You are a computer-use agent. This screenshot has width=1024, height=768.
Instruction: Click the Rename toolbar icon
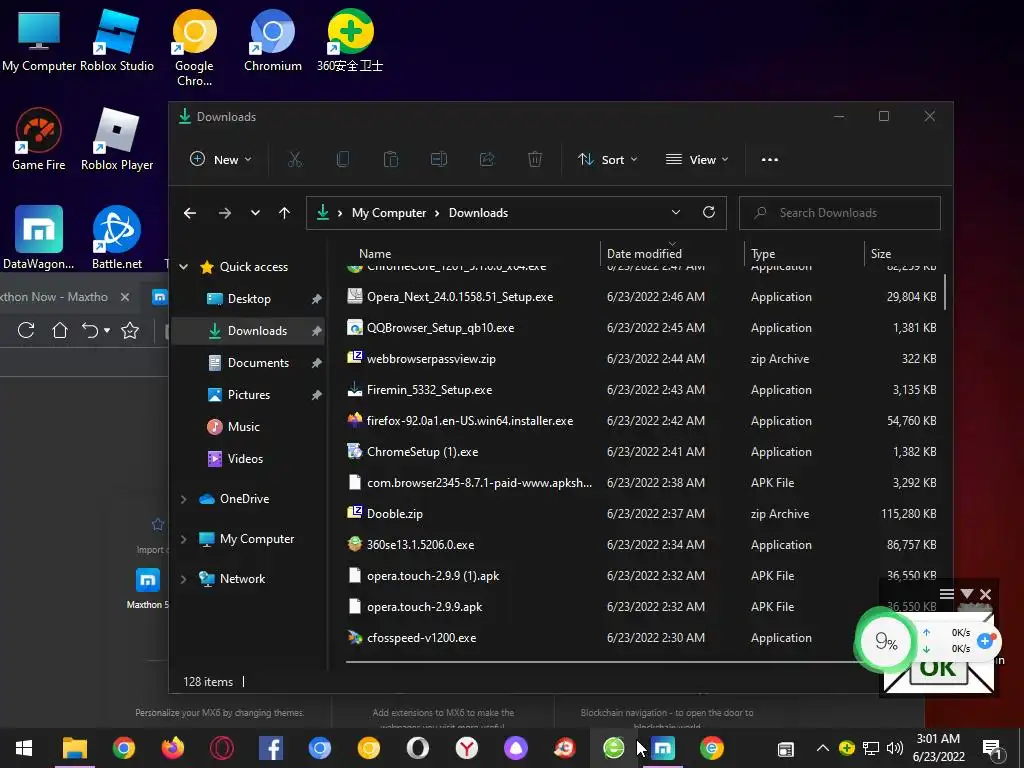coord(439,159)
